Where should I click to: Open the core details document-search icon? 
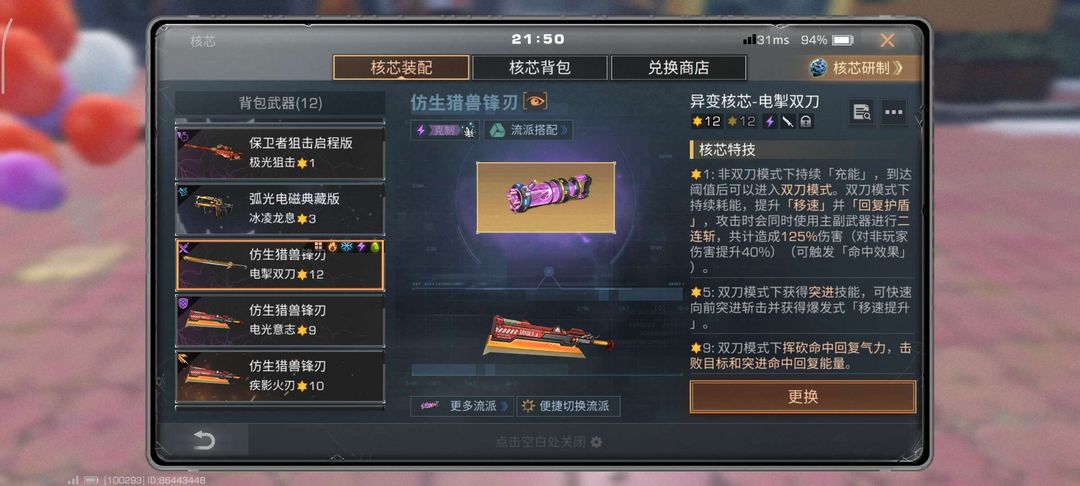click(861, 112)
